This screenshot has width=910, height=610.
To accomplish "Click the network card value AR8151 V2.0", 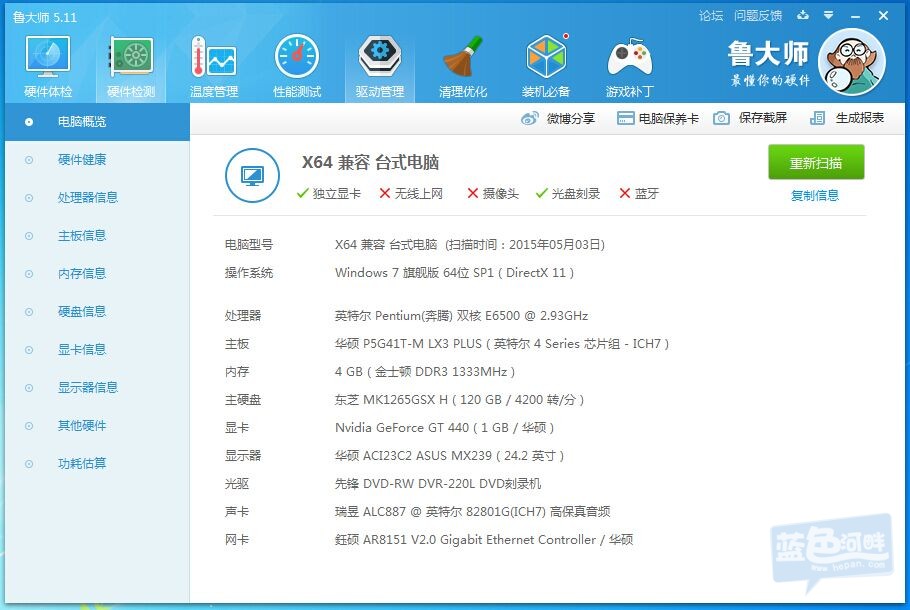I will 484,540.
